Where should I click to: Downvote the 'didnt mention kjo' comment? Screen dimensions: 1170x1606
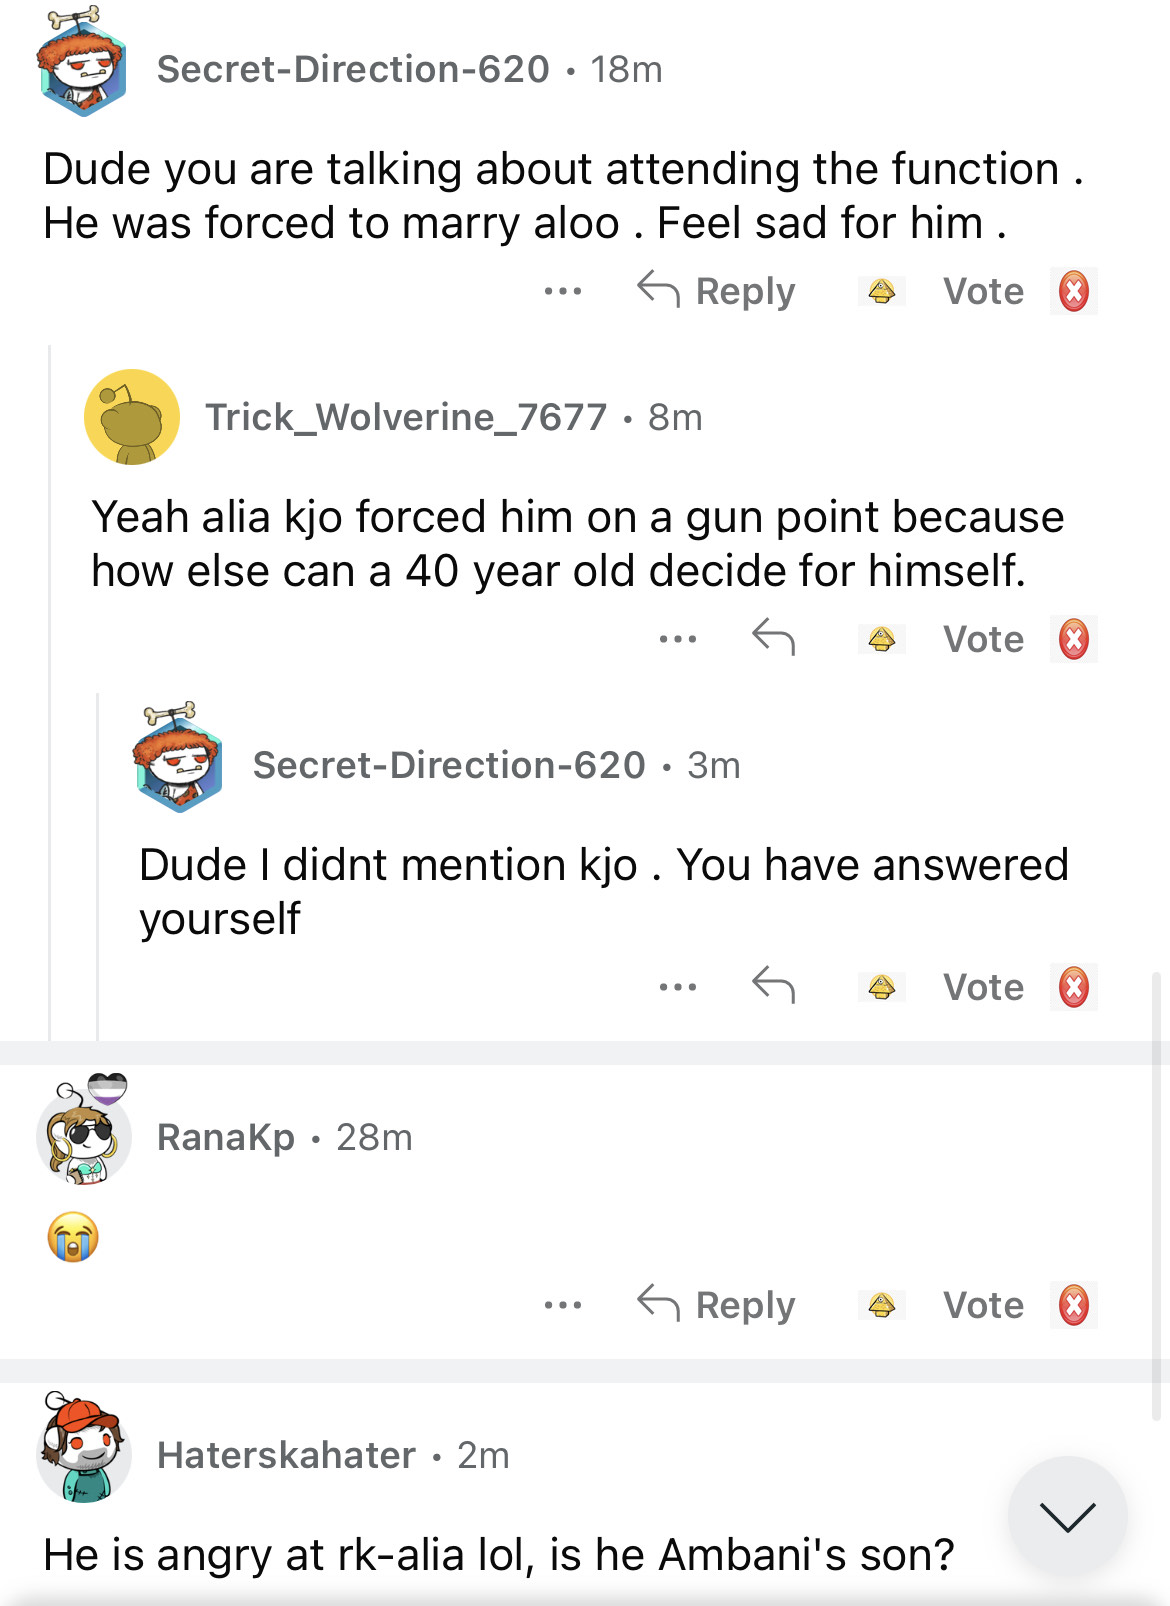[1074, 987]
